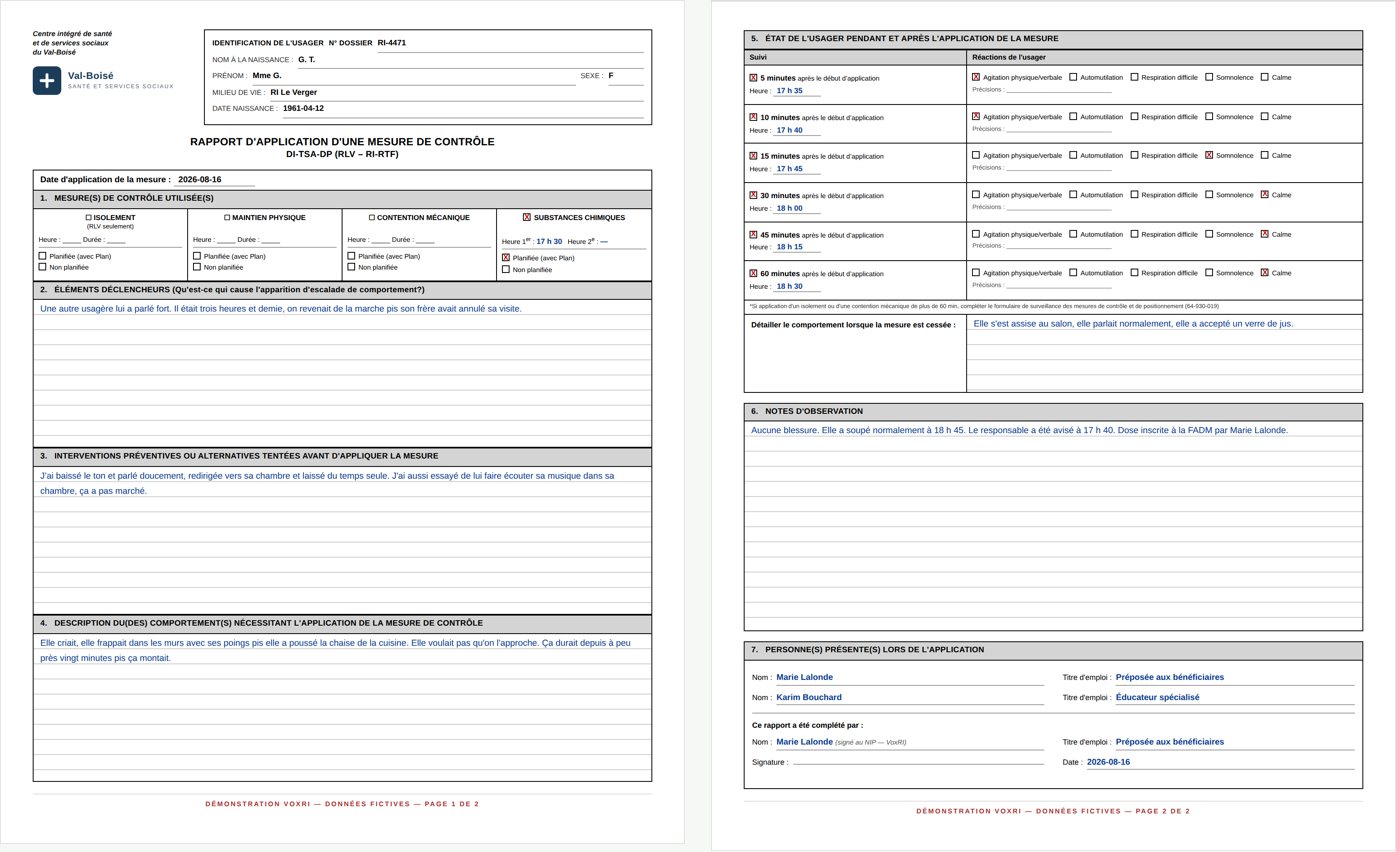Check the CONTENTION MÉCANIQUE measure checkbox
This screenshot has width=1396, height=852.
pos(372,217)
